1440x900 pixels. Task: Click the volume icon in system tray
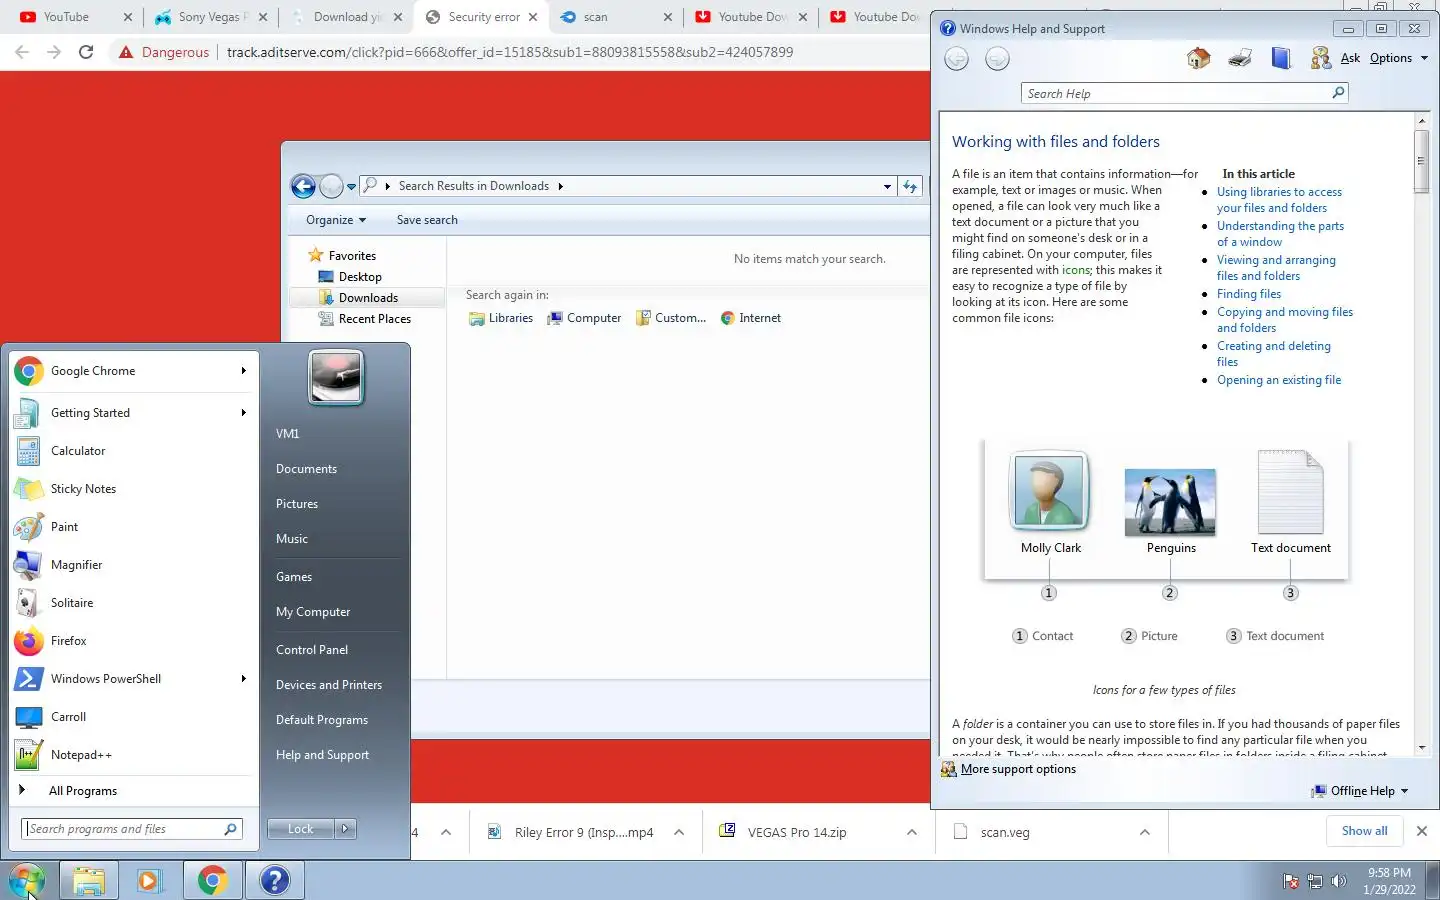coord(1339,881)
